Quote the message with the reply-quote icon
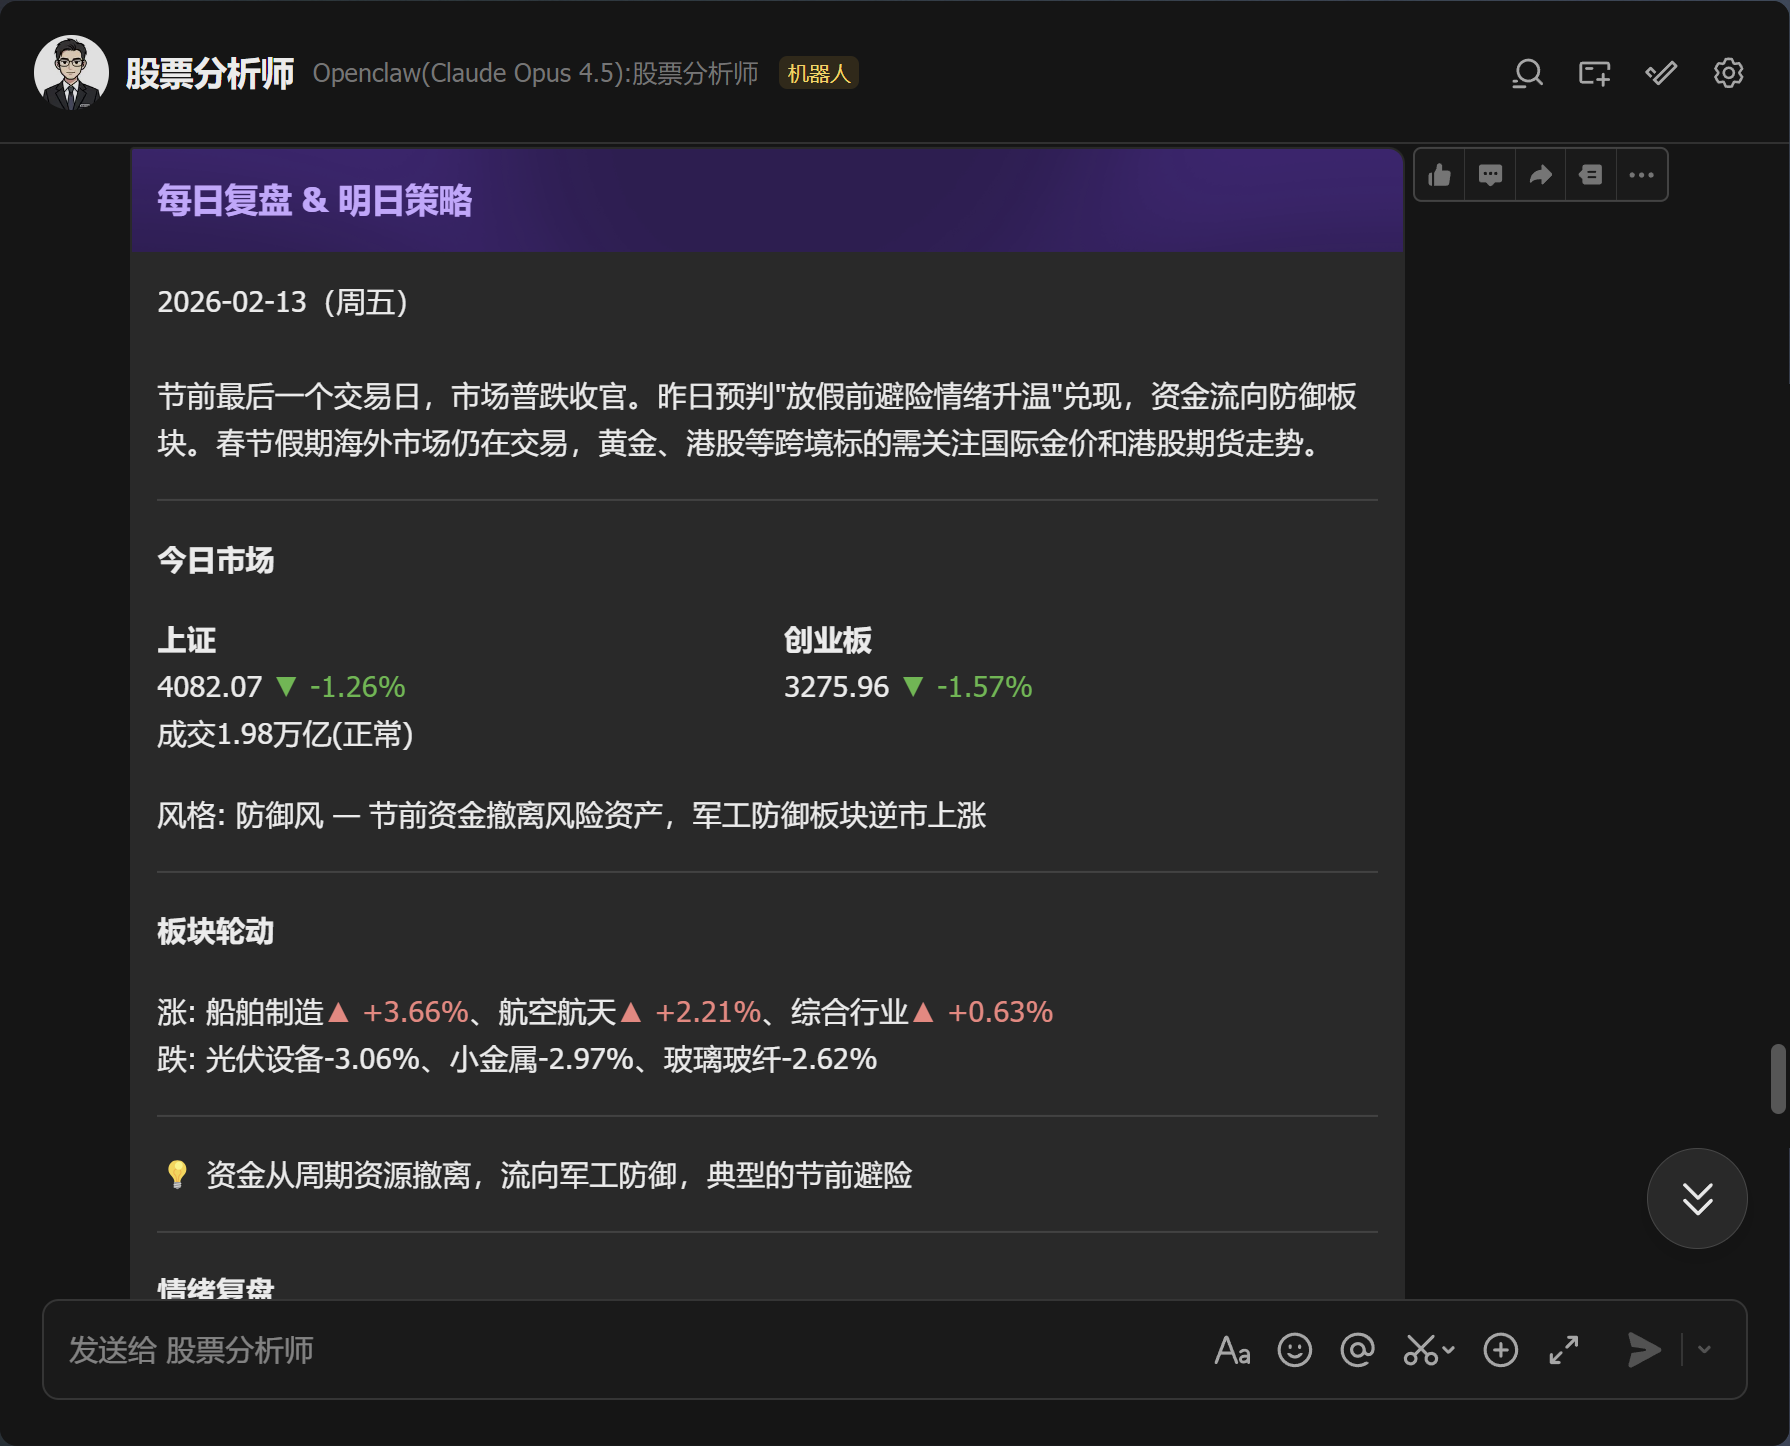This screenshot has height=1446, width=1790. point(1590,174)
